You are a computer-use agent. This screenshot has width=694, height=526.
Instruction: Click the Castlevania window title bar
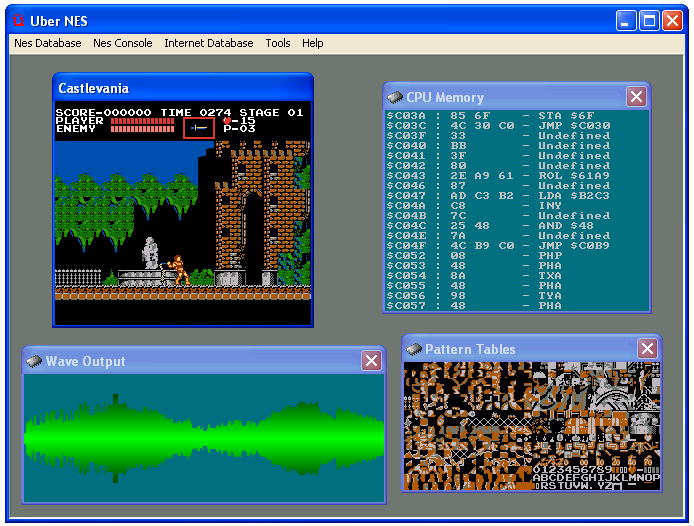pyautogui.click(x=183, y=88)
